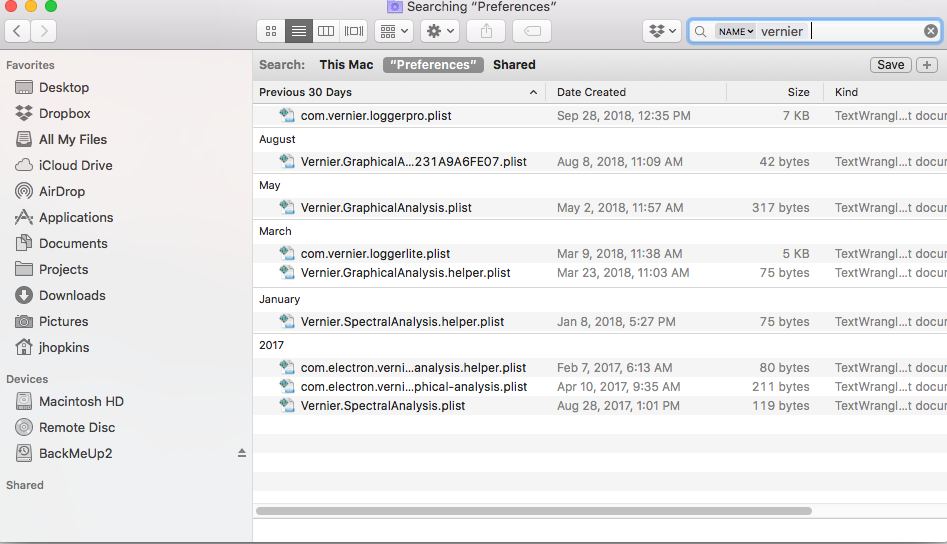Click into the search field text
Viewport: 947px width, 544px height.
[782, 31]
